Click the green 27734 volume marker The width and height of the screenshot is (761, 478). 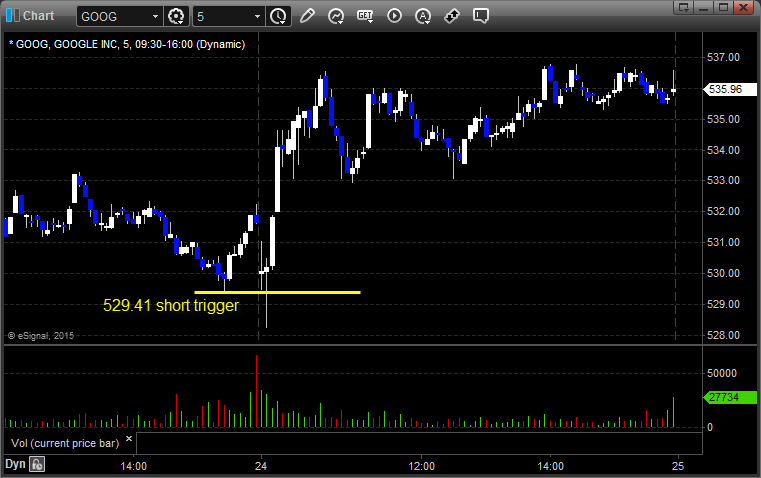coord(729,397)
